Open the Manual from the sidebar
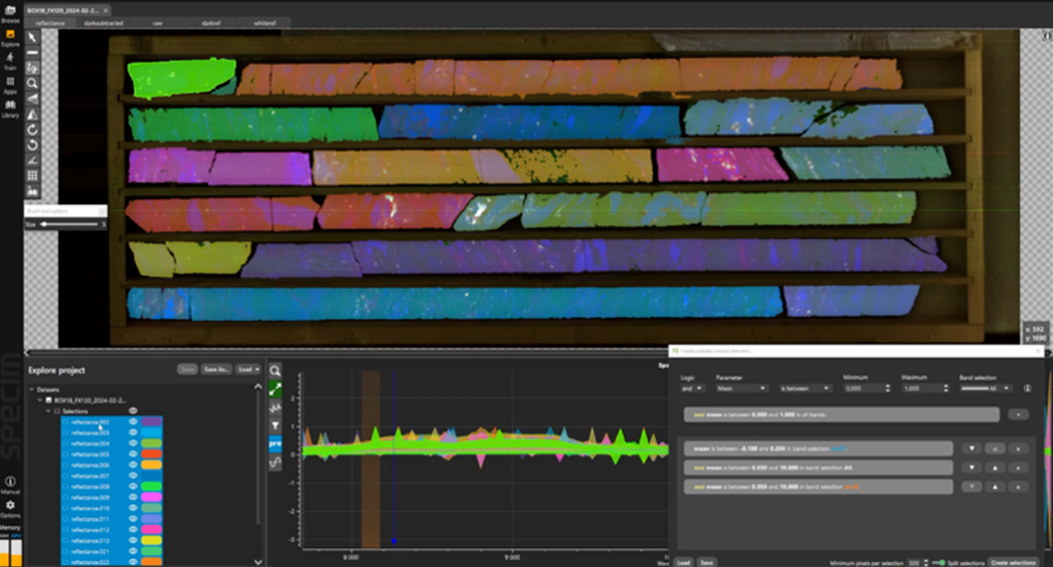Screen dimensions: 1053x567 tap(10, 485)
